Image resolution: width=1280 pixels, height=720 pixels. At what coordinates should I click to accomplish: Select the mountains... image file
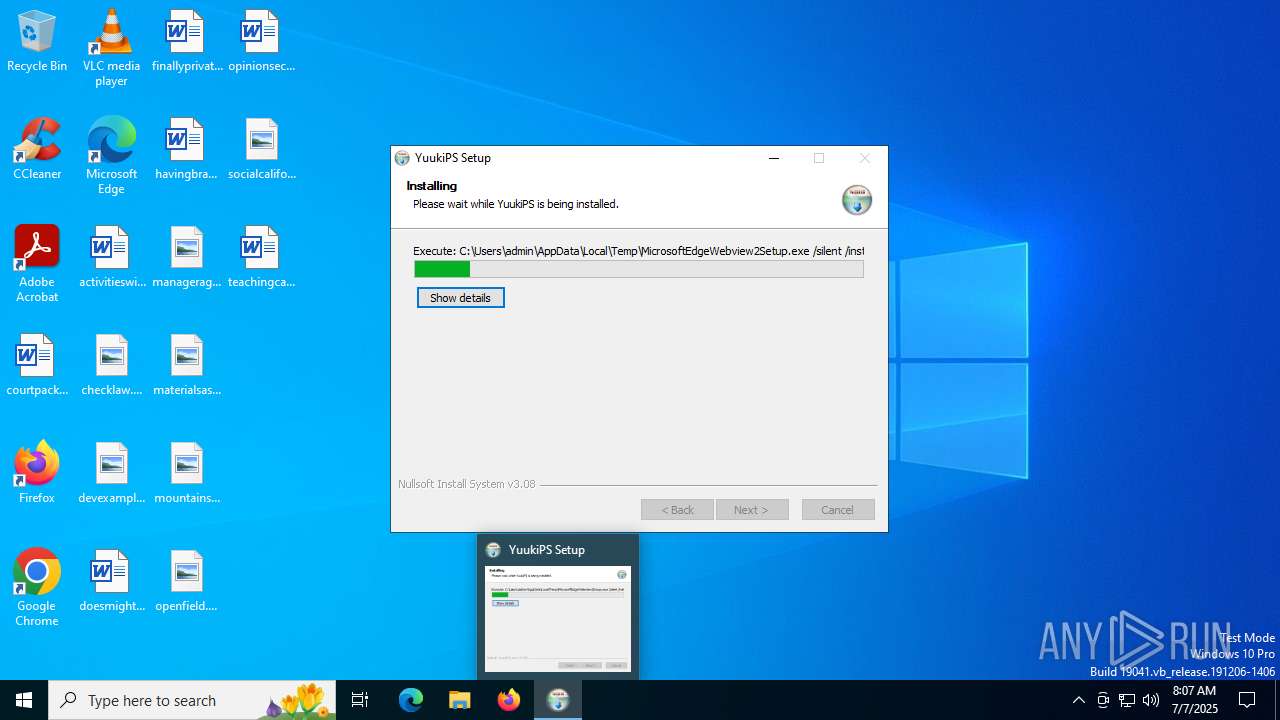pyautogui.click(x=187, y=474)
